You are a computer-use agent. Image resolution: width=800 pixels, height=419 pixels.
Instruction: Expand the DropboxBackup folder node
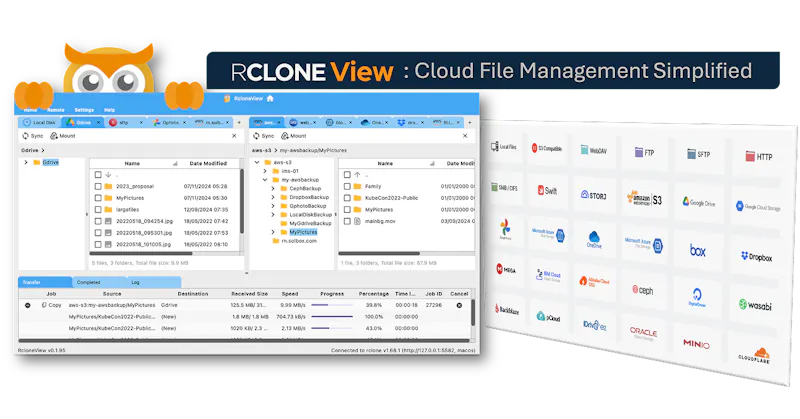273,197
